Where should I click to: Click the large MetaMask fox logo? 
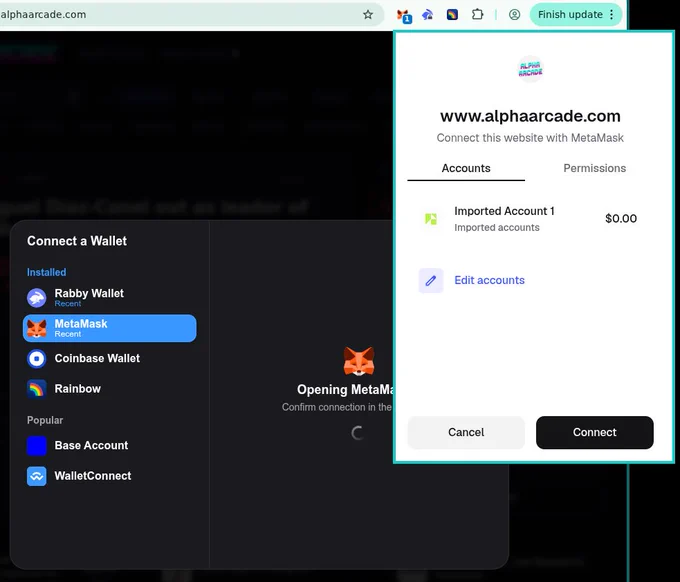point(359,361)
